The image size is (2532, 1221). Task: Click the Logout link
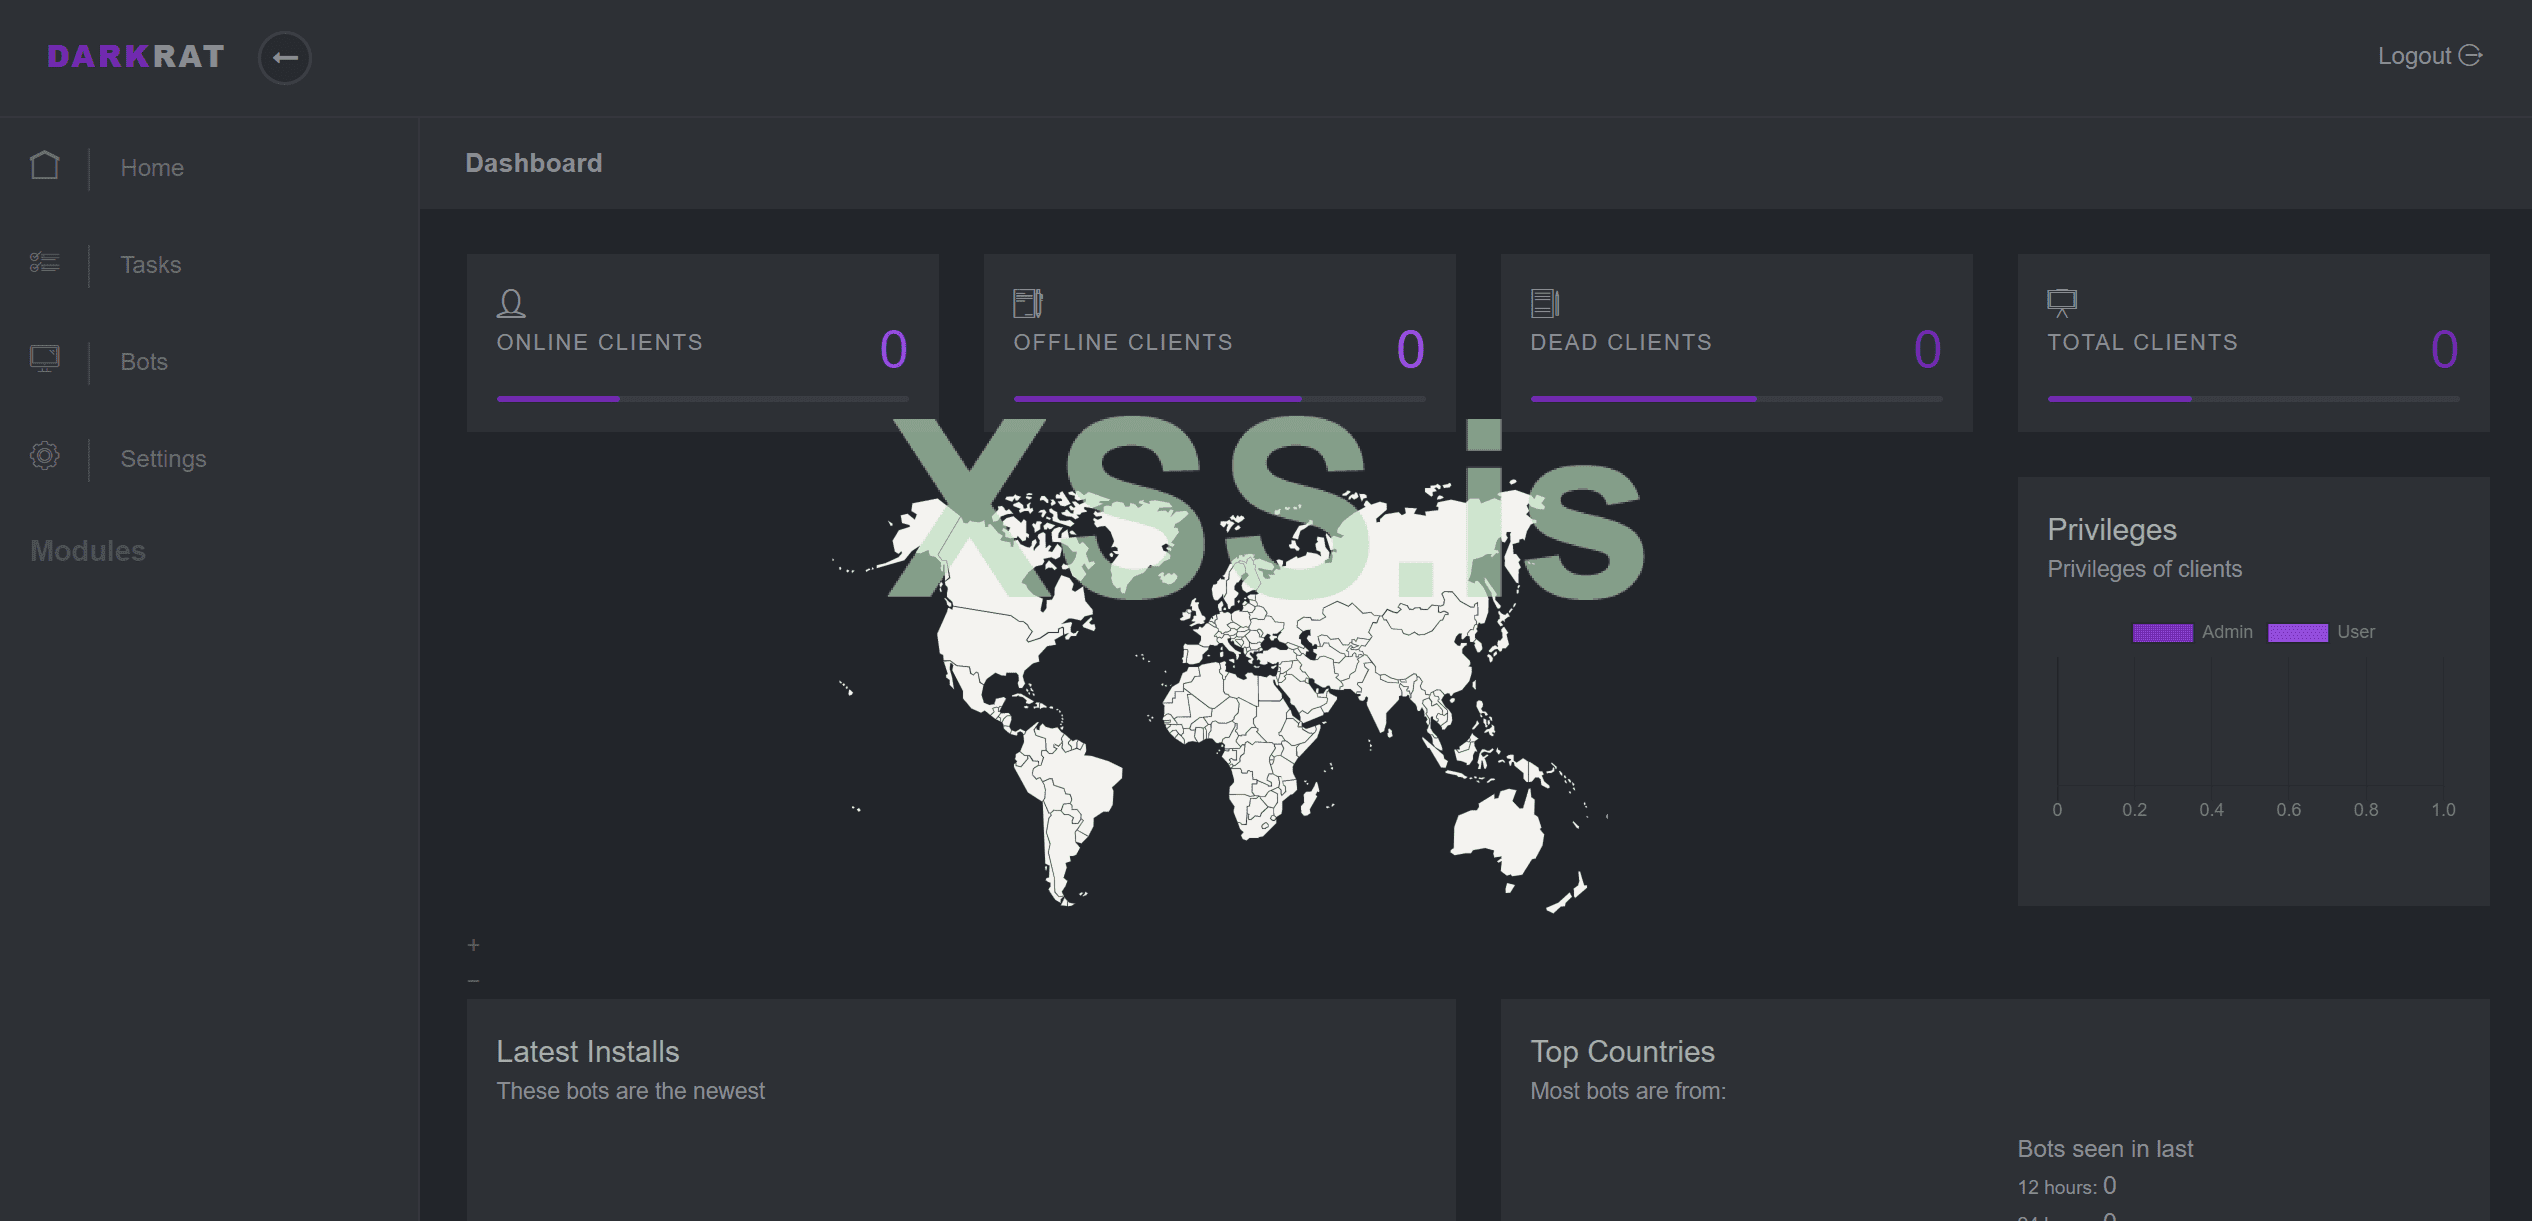point(2414,57)
